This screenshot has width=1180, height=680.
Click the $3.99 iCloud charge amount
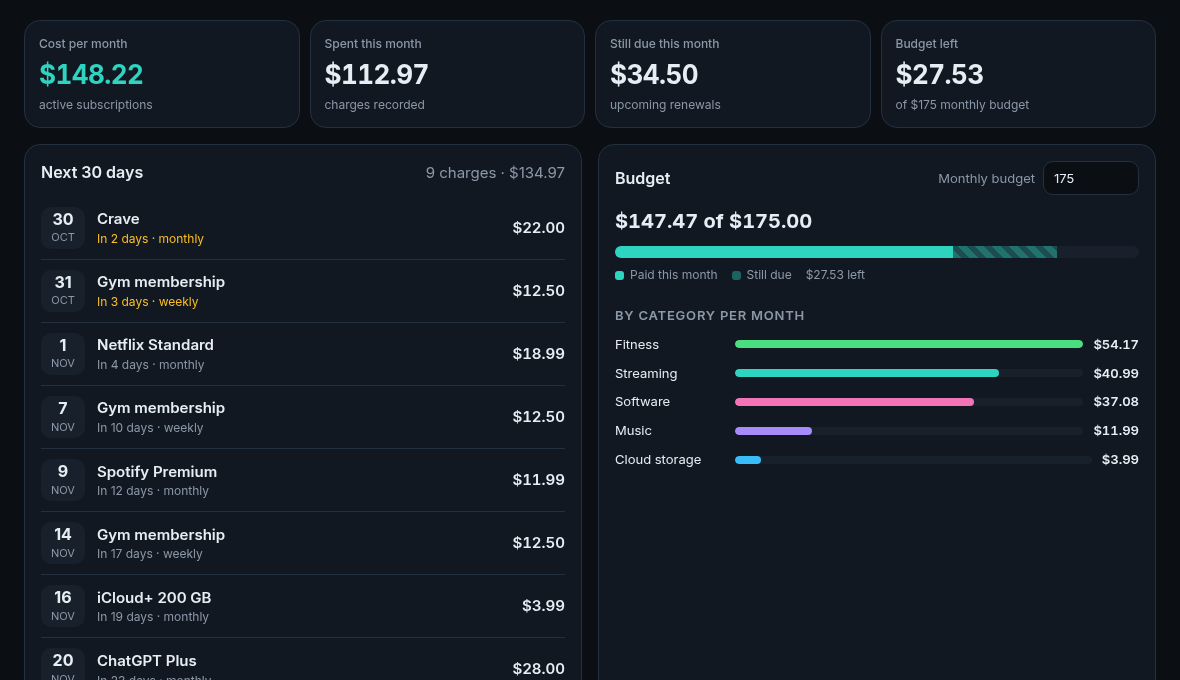tap(543, 606)
